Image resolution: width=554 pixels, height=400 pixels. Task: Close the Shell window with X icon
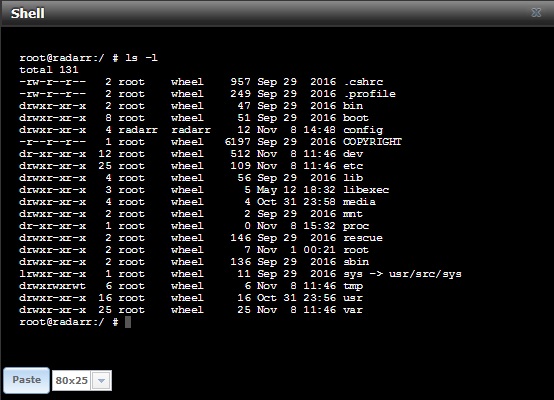[536, 13]
